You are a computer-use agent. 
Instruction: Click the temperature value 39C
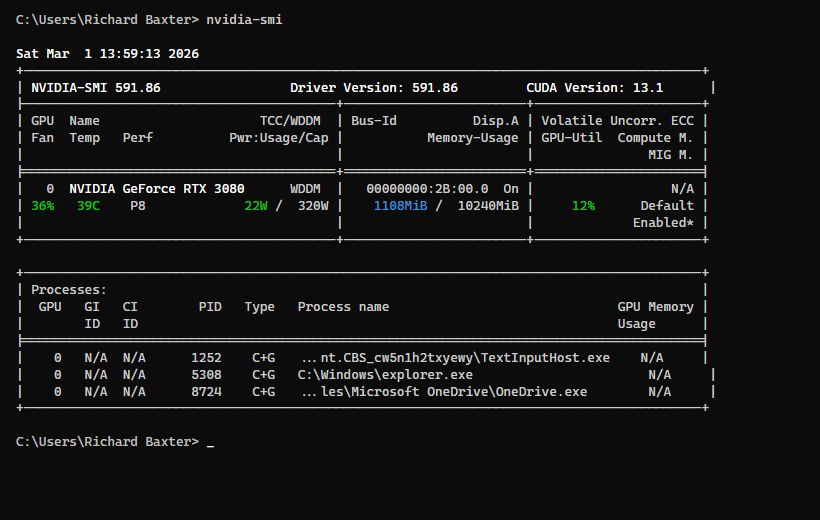[88, 206]
